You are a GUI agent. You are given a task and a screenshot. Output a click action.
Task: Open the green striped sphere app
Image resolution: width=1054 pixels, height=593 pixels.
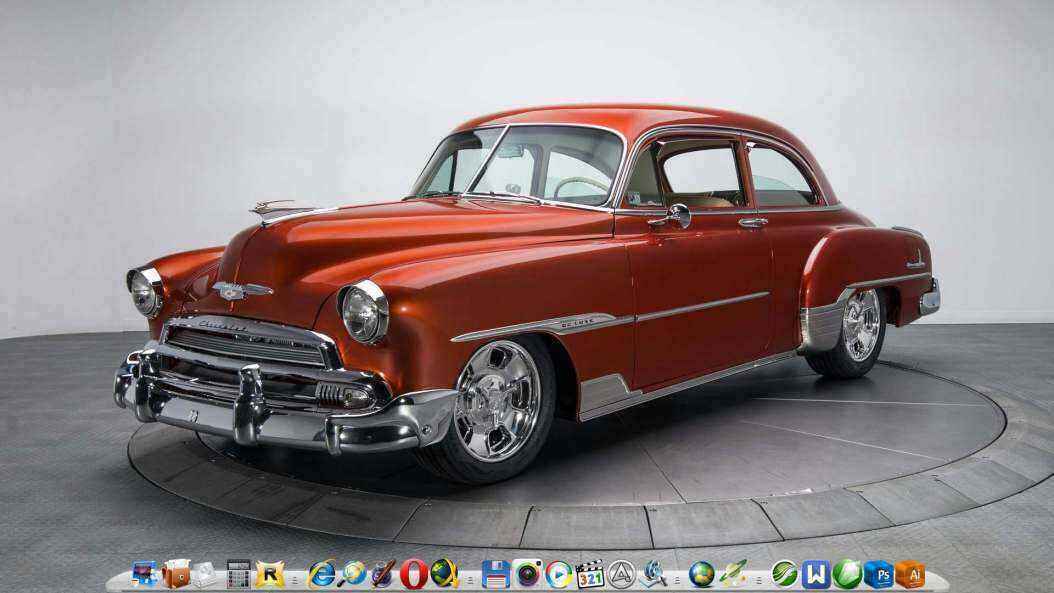point(784,574)
